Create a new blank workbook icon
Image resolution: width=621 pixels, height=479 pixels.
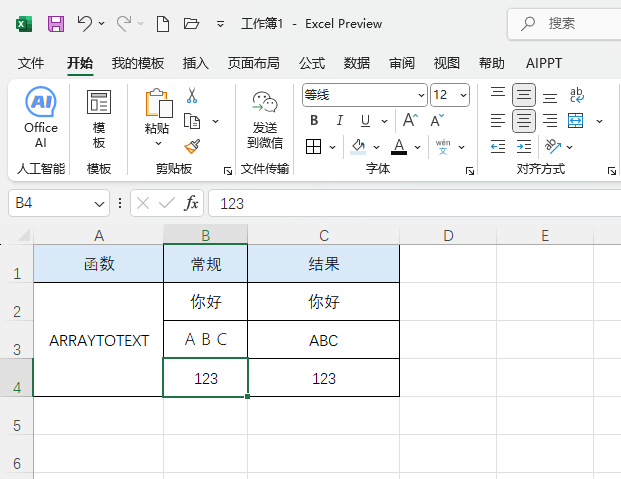tap(163, 24)
